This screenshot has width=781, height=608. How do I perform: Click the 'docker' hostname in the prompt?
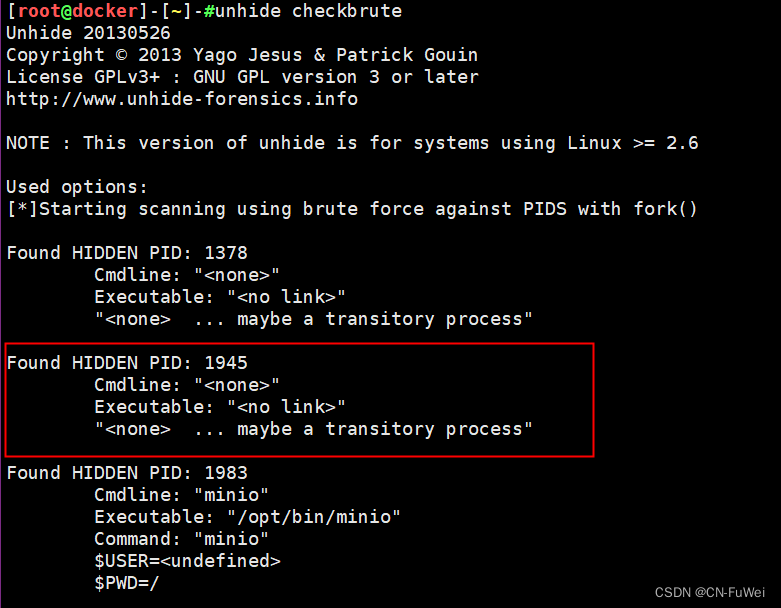pyautogui.click(x=105, y=11)
